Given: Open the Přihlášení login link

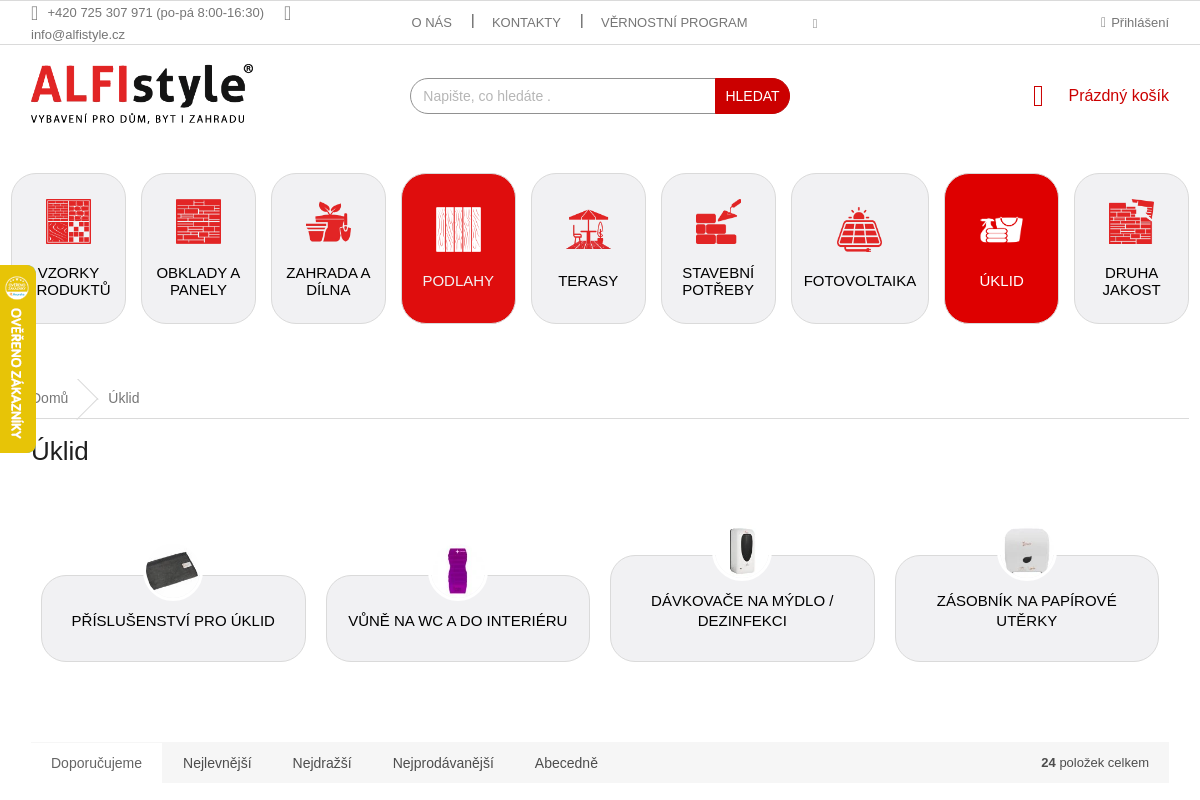Looking at the screenshot, I should (1139, 23).
